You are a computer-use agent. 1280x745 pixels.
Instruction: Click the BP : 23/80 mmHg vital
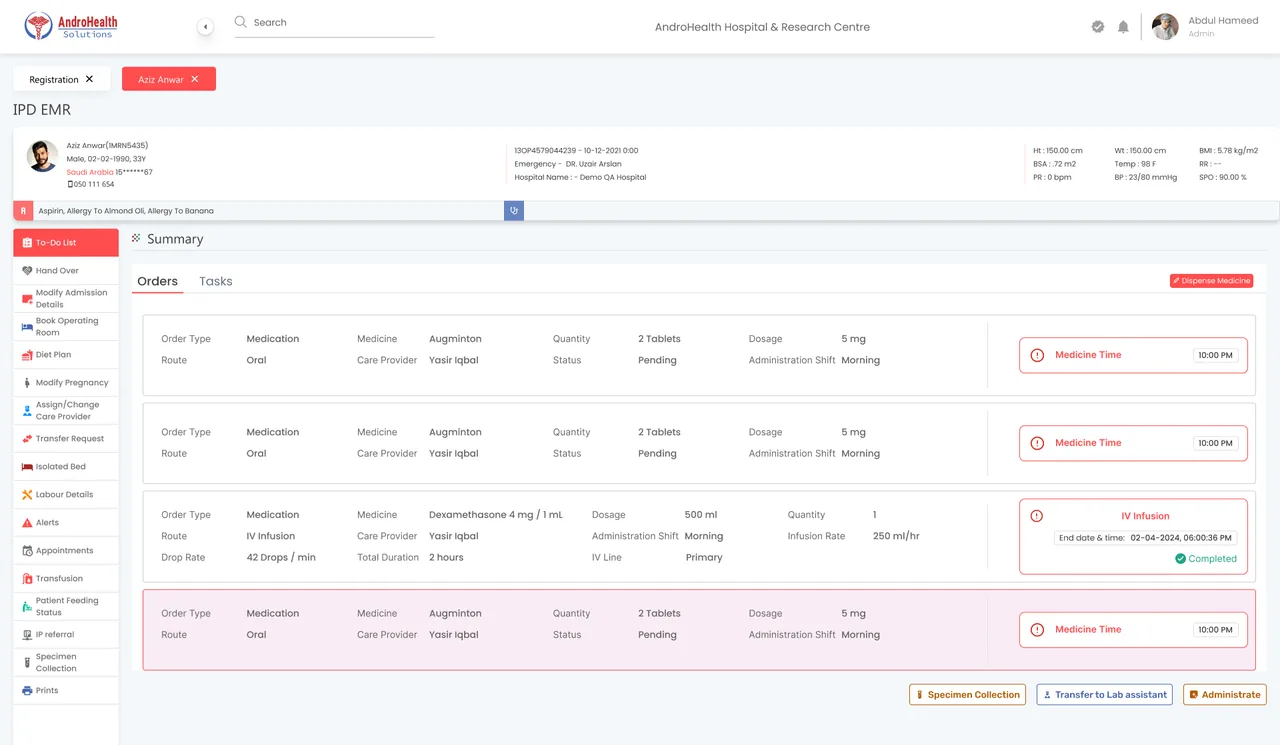click(1146, 177)
